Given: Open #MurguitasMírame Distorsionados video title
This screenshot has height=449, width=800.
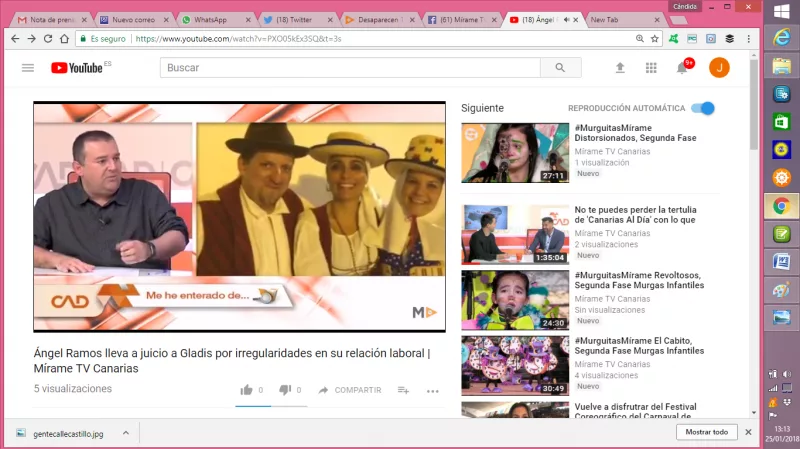Looking at the screenshot, I should [635, 133].
